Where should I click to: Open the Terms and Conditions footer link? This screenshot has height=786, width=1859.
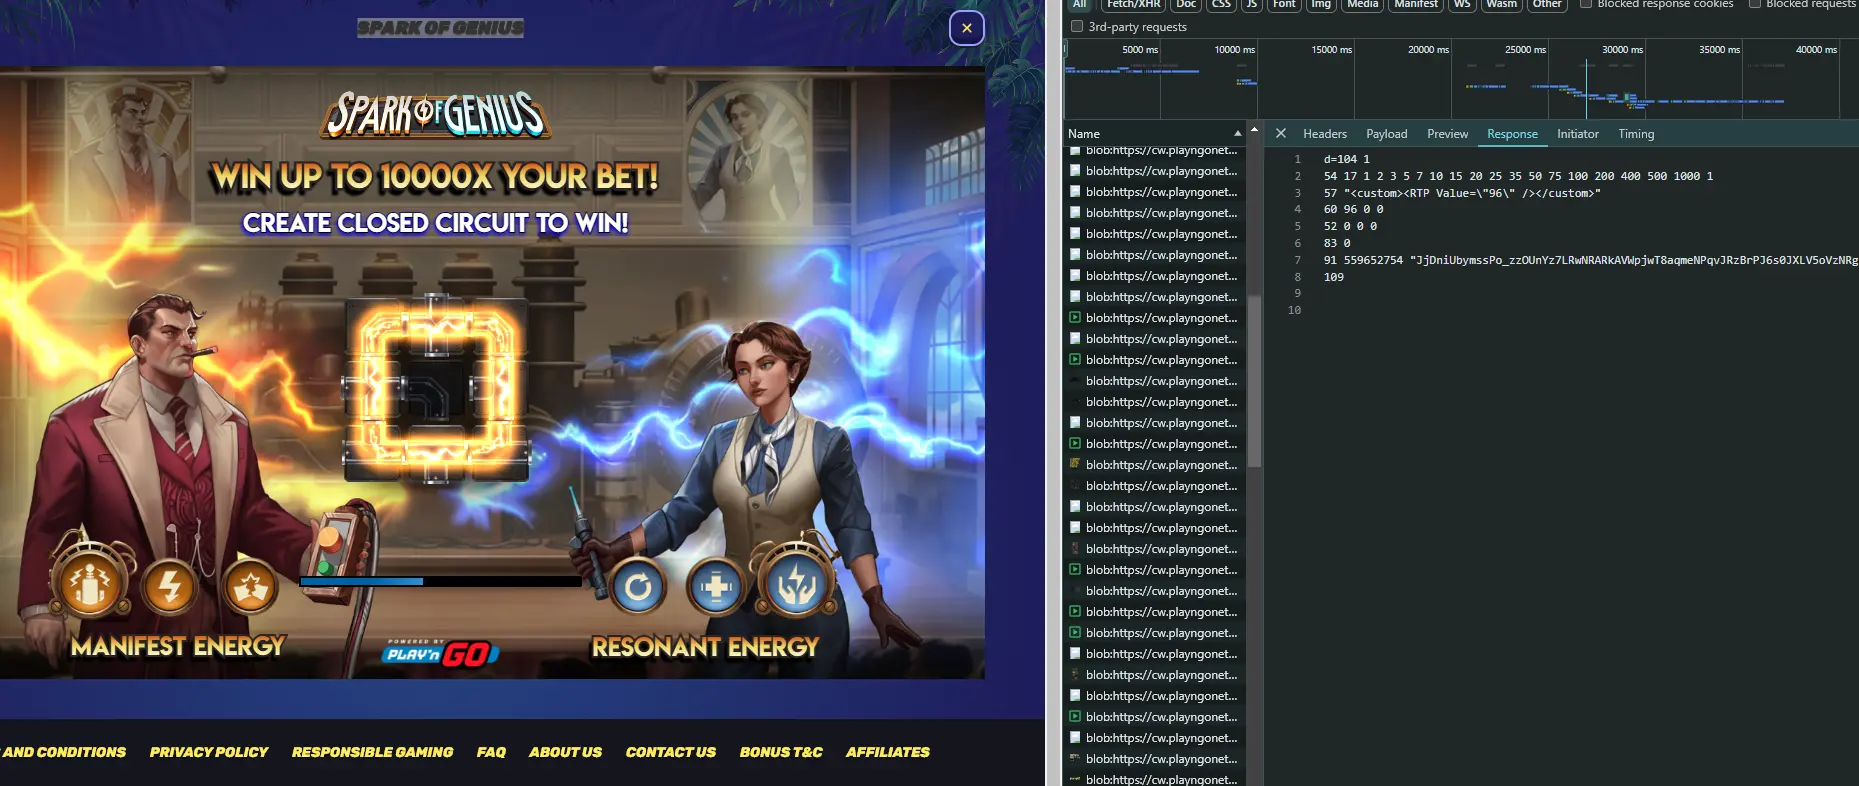pyautogui.click(x=63, y=752)
